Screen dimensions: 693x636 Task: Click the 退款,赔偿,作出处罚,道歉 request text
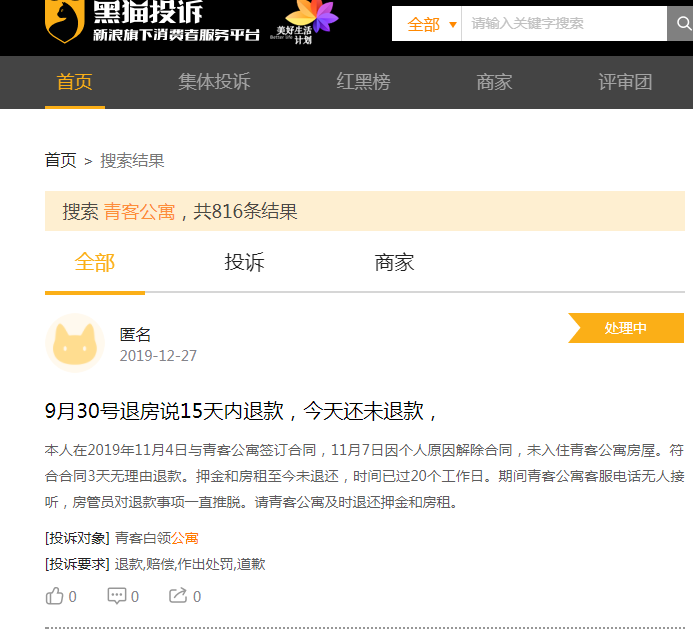tap(190, 564)
